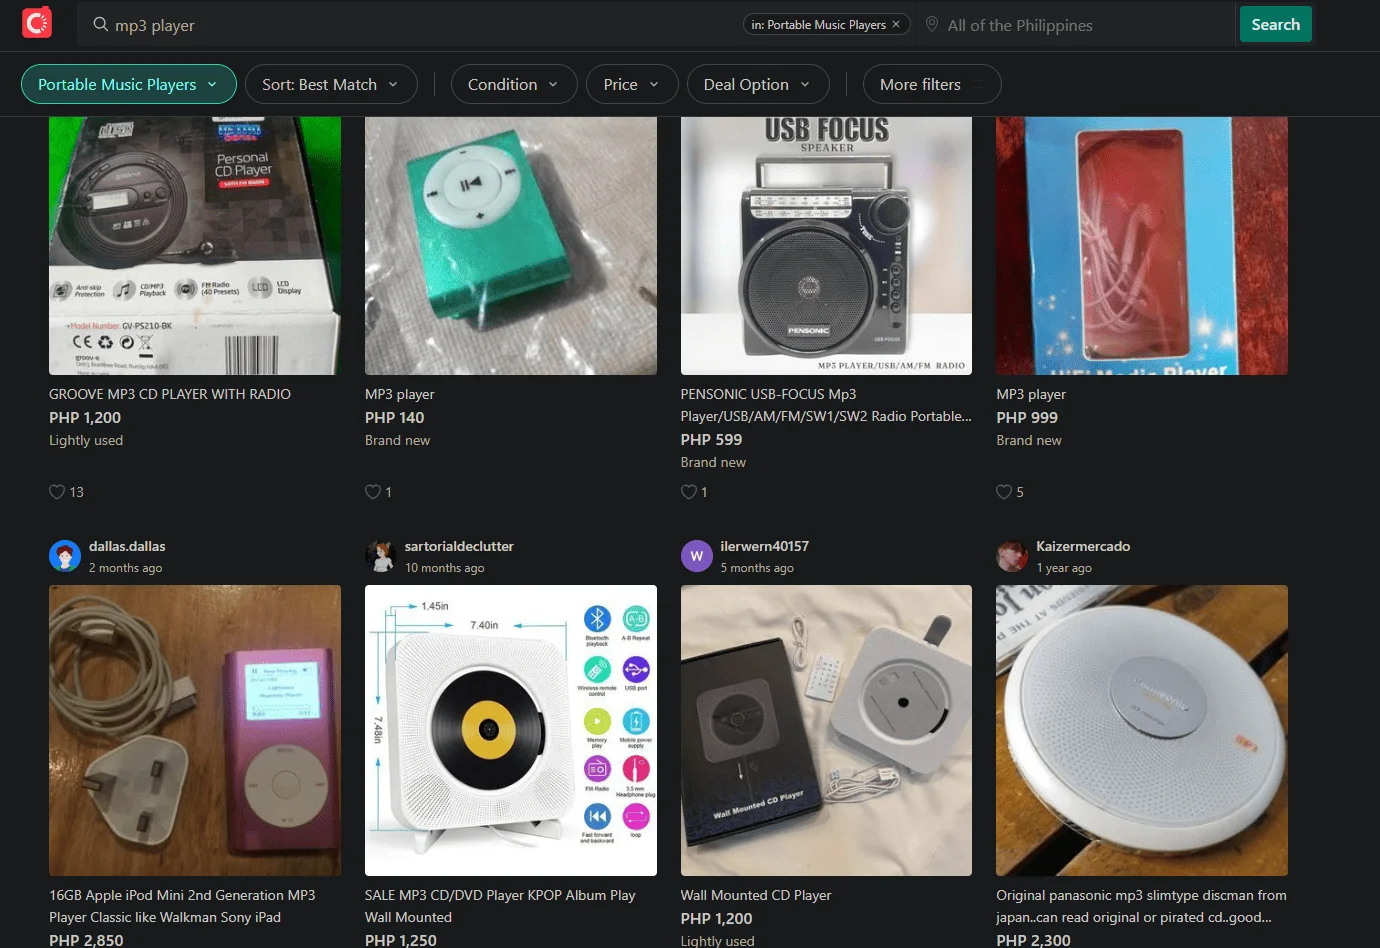Open sartorialdeclutter profile avatar
The image size is (1380, 948).
(381, 556)
